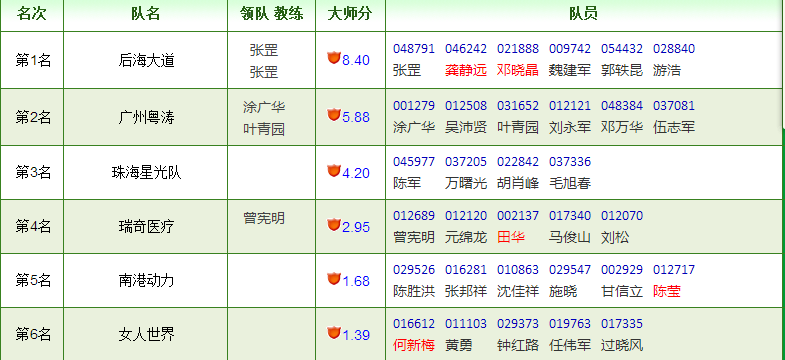Image resolution: width=785 pixels, height=360 pixels.
Task: Select the badge icon beside 1.68
Action: pos(334,279)
